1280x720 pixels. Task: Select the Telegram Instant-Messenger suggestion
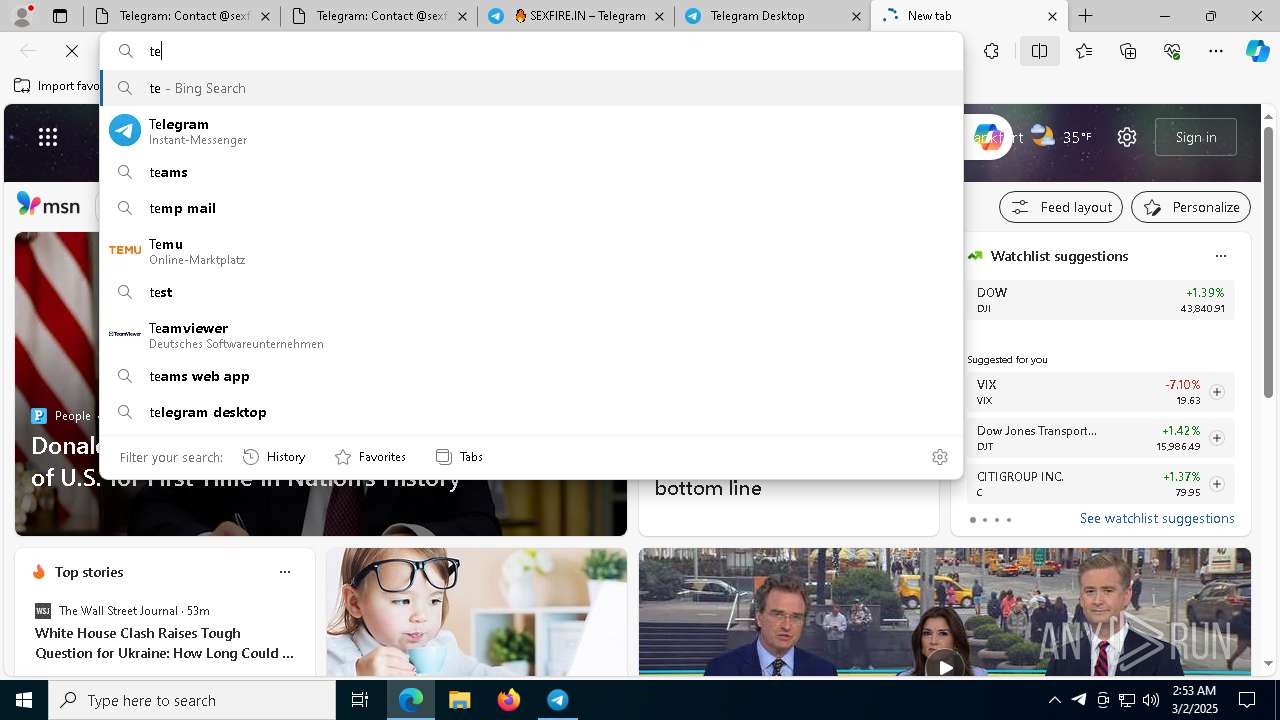(532, 131)
